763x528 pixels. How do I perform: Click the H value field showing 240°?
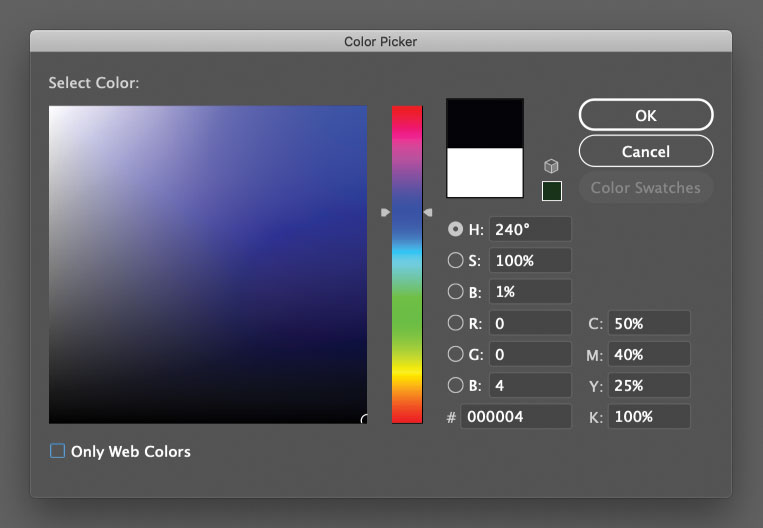[530, 229]
